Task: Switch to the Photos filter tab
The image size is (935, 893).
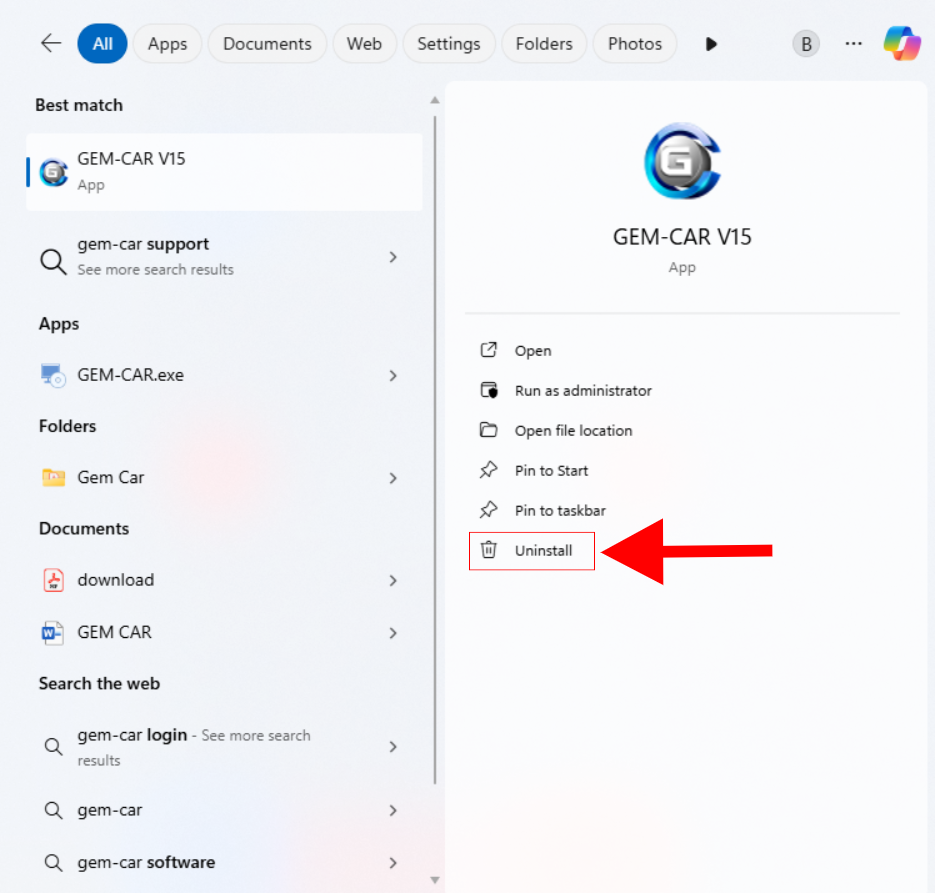Action: pyautogui.click(x=635, y=44)
